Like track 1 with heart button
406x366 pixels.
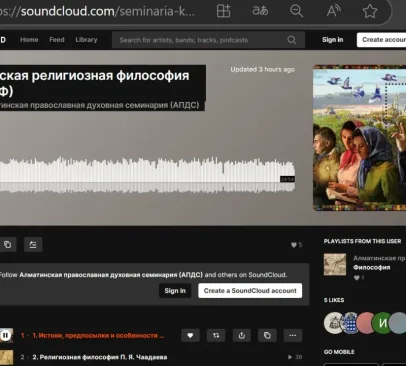[x=190, y=335]
